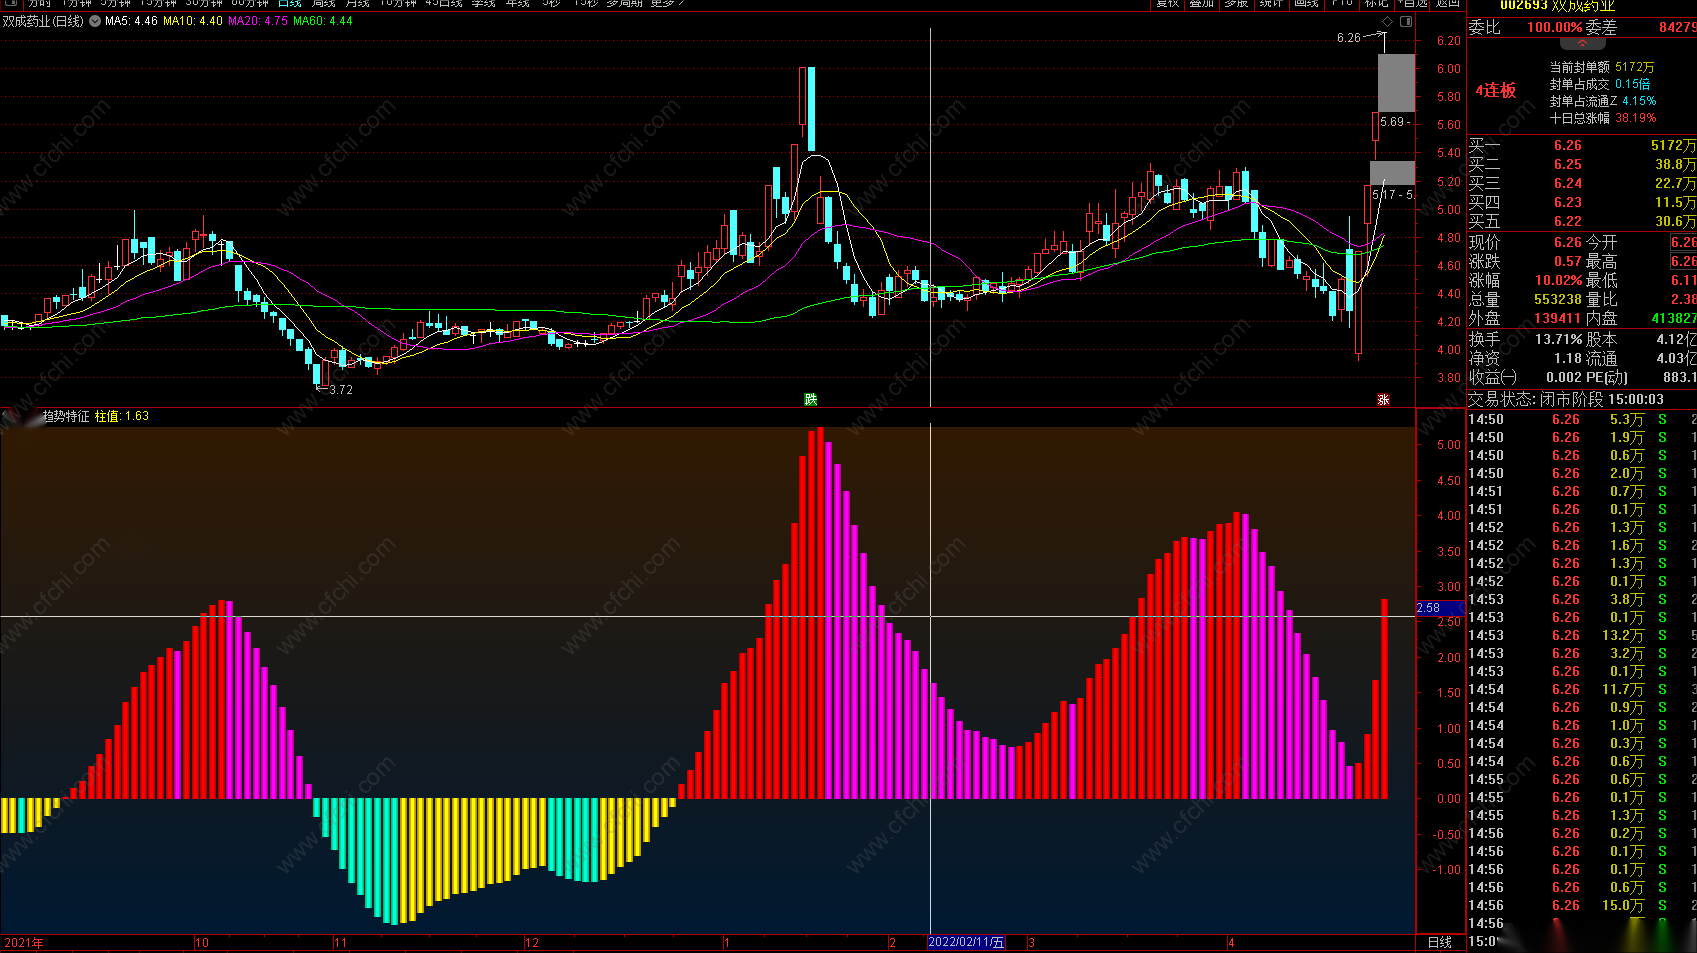Click the 14:56 trade row with 15.0万
1697x953 pixels.
[x=1582, y=905]
